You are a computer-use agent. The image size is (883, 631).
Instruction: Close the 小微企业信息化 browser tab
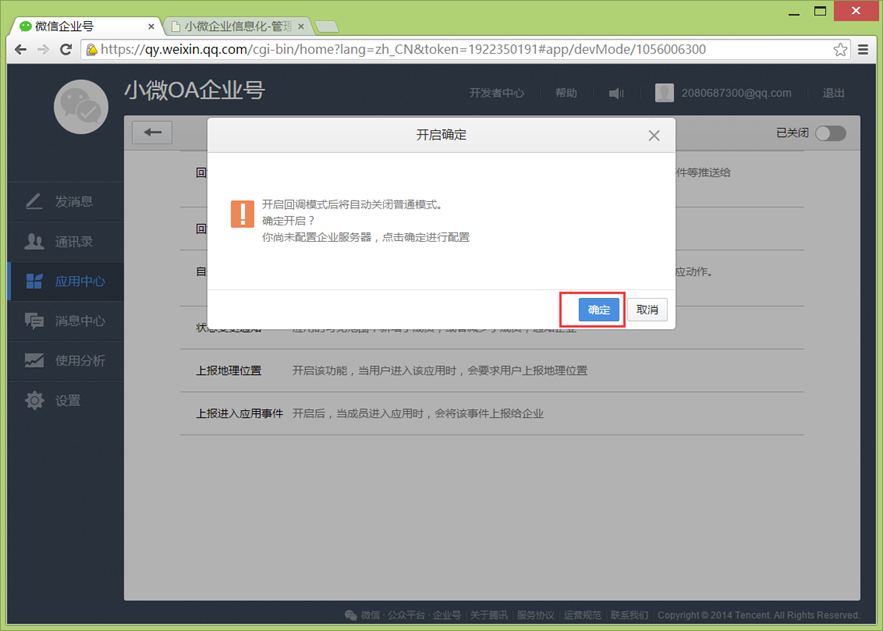301,26
